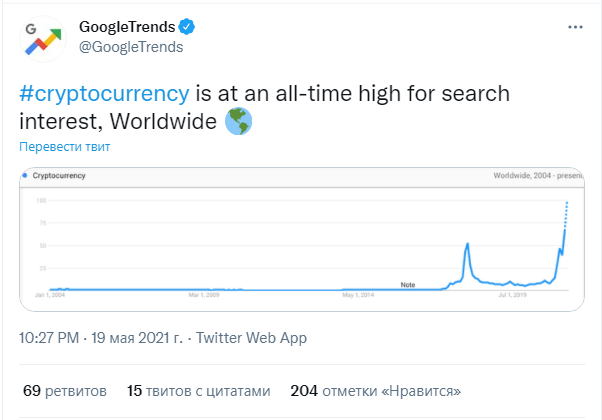Click the Jul 1, 2019 axis label

click(513, 295)
